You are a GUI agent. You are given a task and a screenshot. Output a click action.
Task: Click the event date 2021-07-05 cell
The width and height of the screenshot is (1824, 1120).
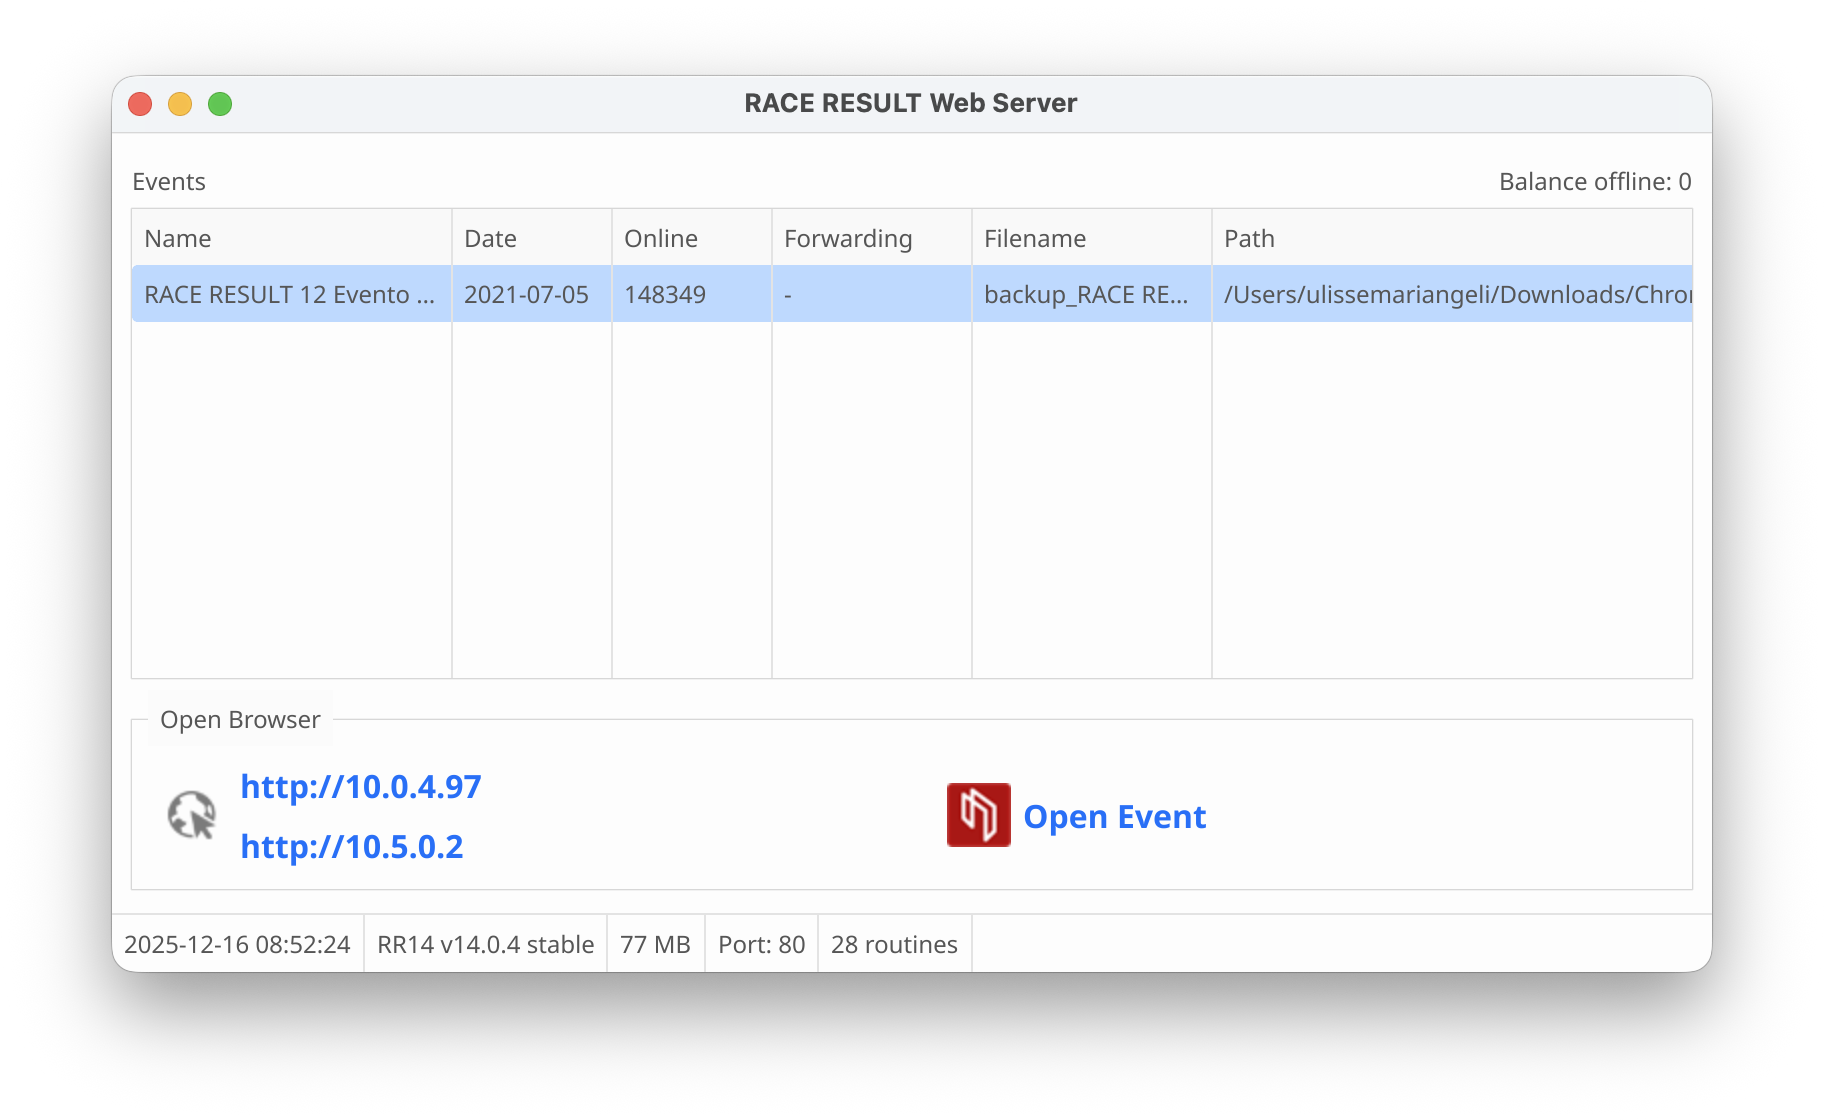point(527,295)
